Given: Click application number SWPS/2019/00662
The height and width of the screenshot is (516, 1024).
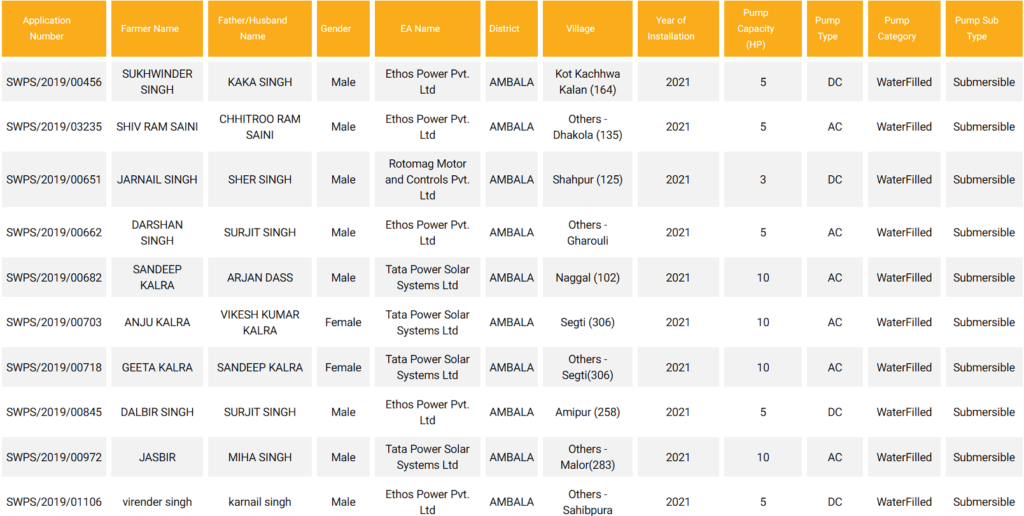Looking at the screenshot, I should [54, 233].
